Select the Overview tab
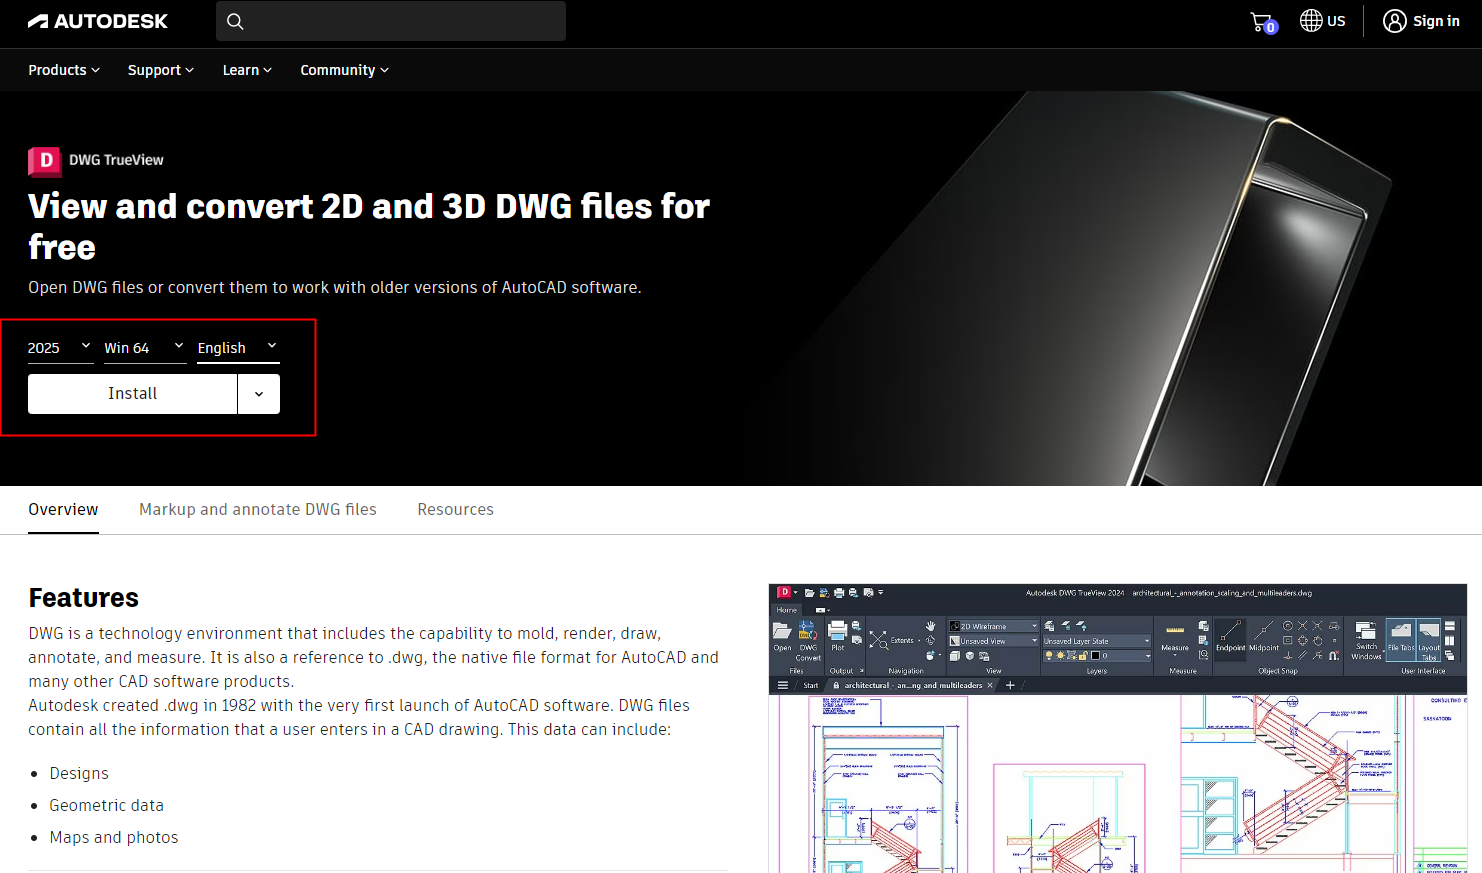Screen dimensions: 1482x873 (x=63, y=510)
